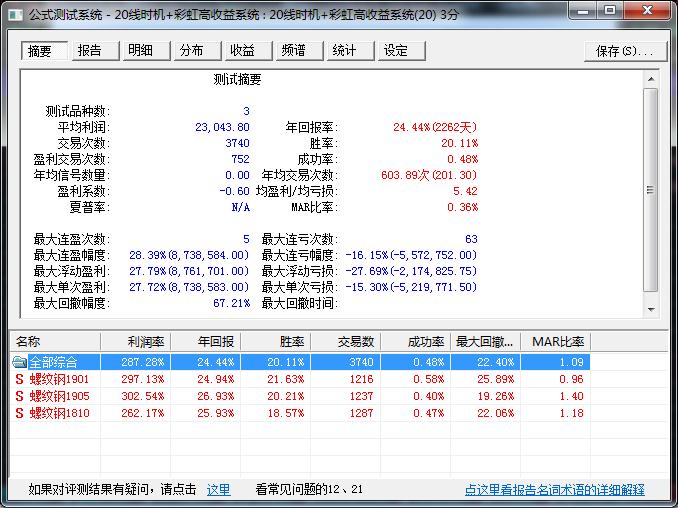The width and height of the screenshot is (678, 508).
Task: Click the application icon in title bar
Action: pyautogui.click(x=16, y=14)
